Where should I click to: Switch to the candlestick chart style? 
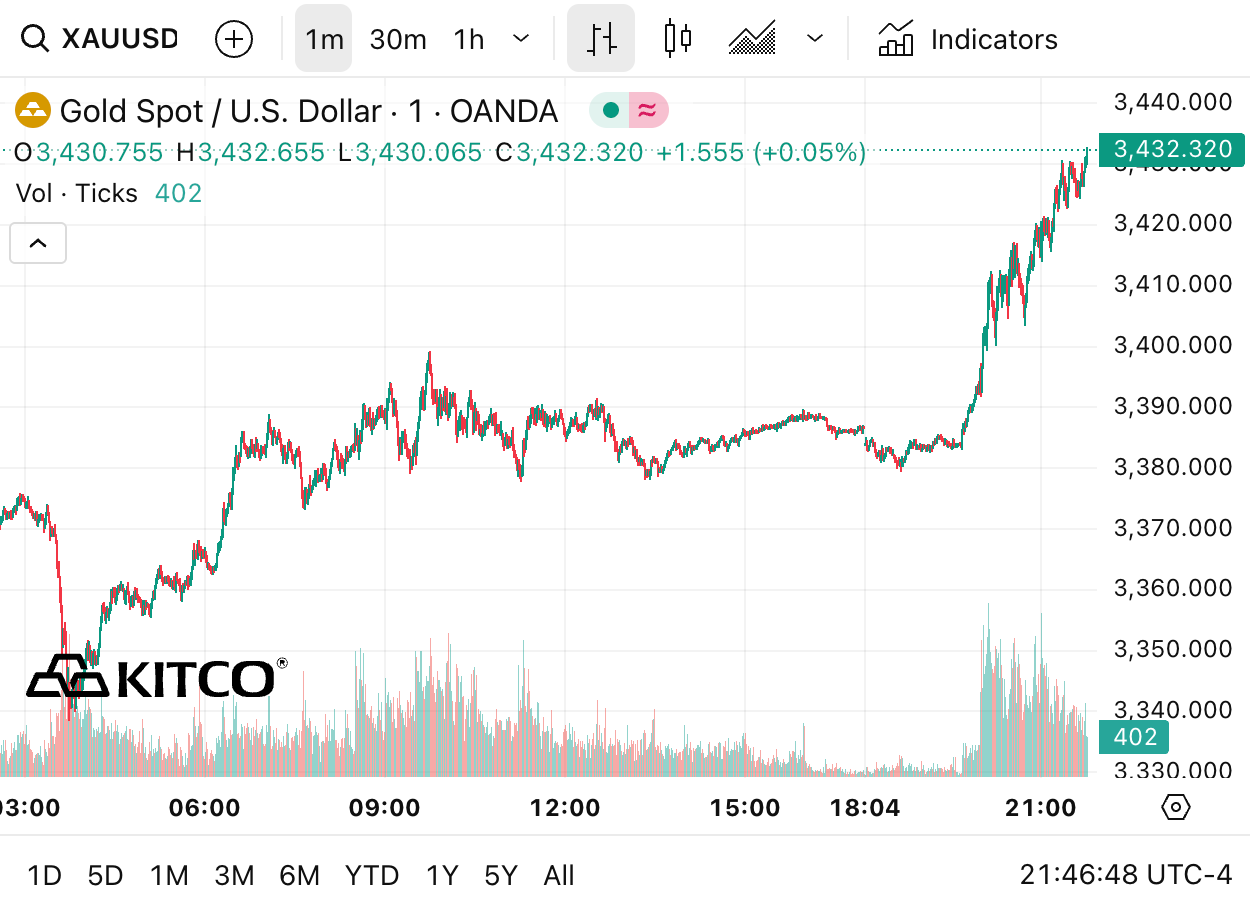[677, 39]
